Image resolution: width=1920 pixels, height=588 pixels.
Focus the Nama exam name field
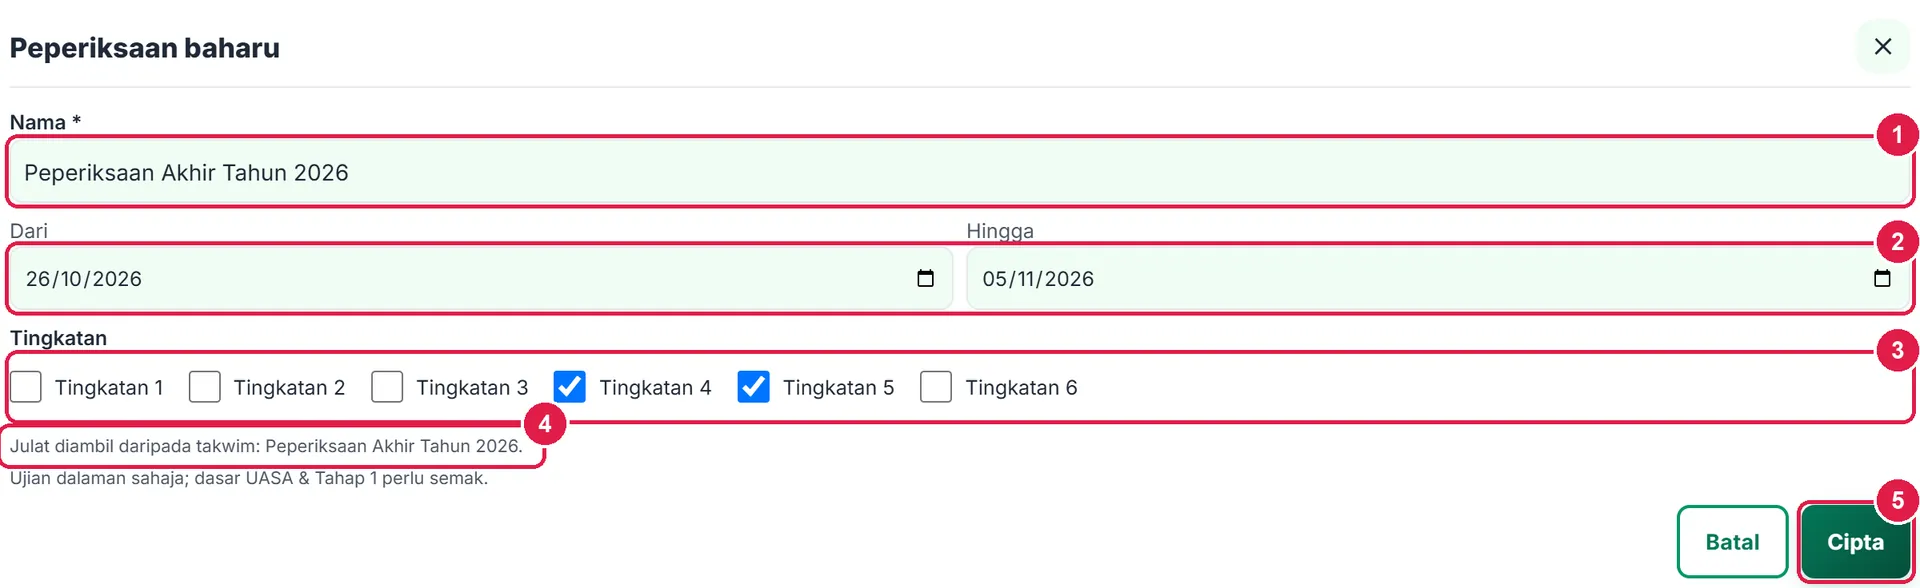pyautogui.click(x=960, y=173)
